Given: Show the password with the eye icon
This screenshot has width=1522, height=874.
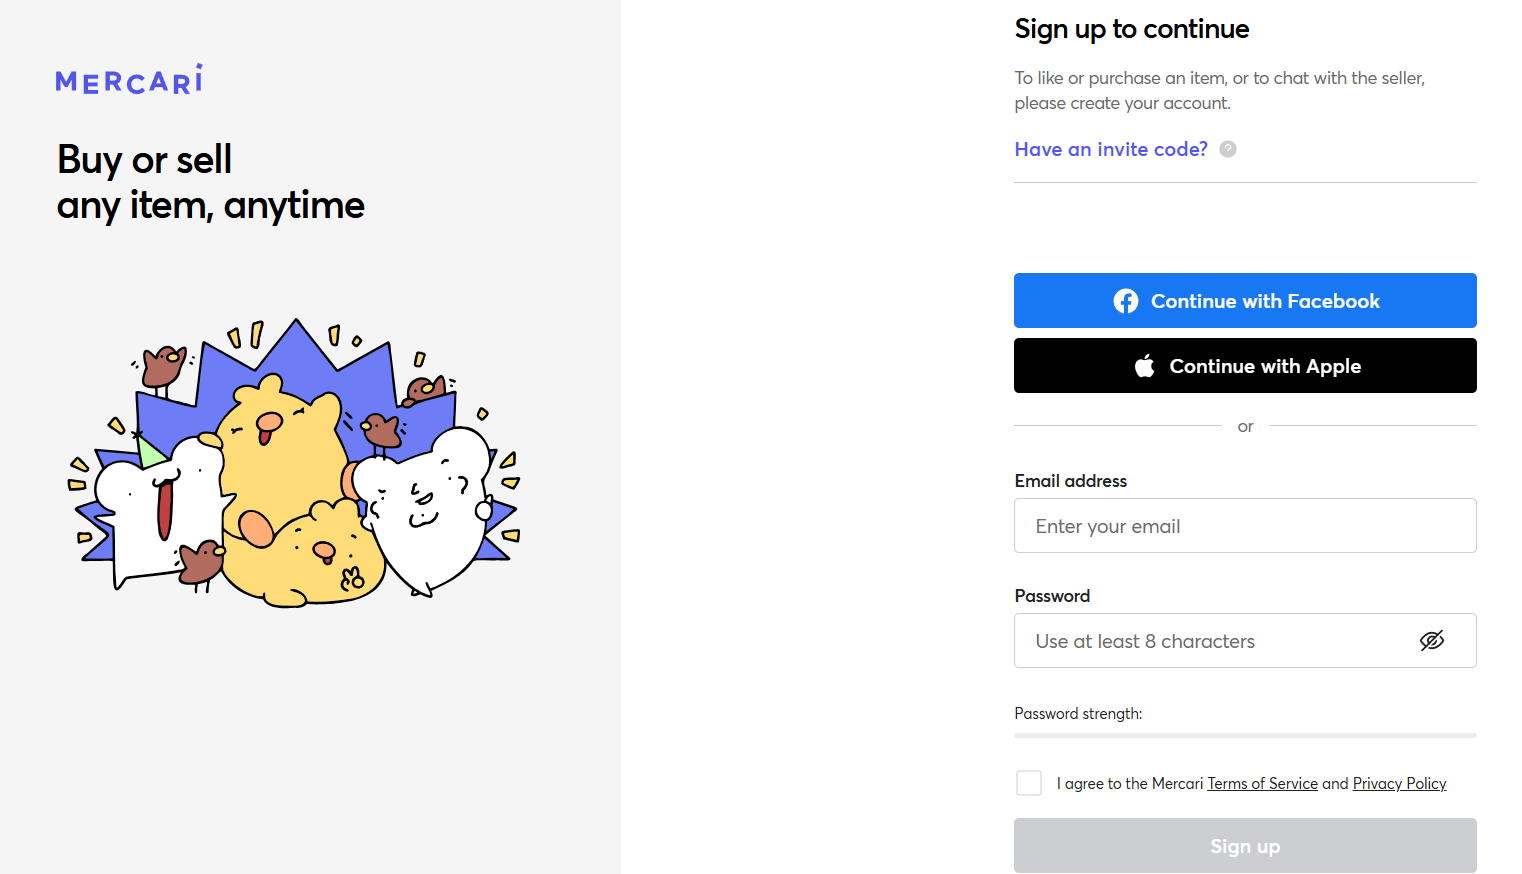Looking at the screenshot, I should (1432, 640).
